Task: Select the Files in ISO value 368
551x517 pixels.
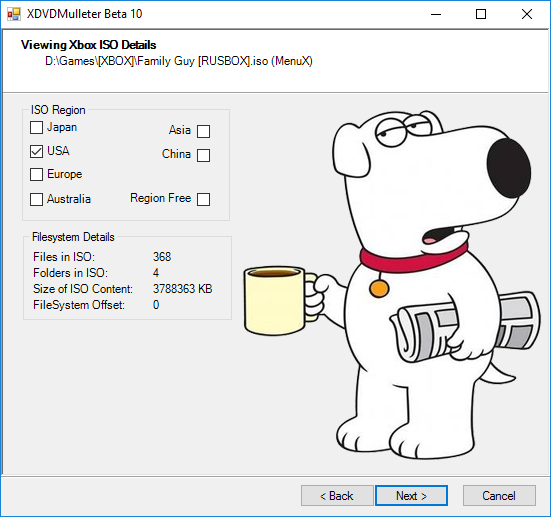Action: (x=162, y=257)
